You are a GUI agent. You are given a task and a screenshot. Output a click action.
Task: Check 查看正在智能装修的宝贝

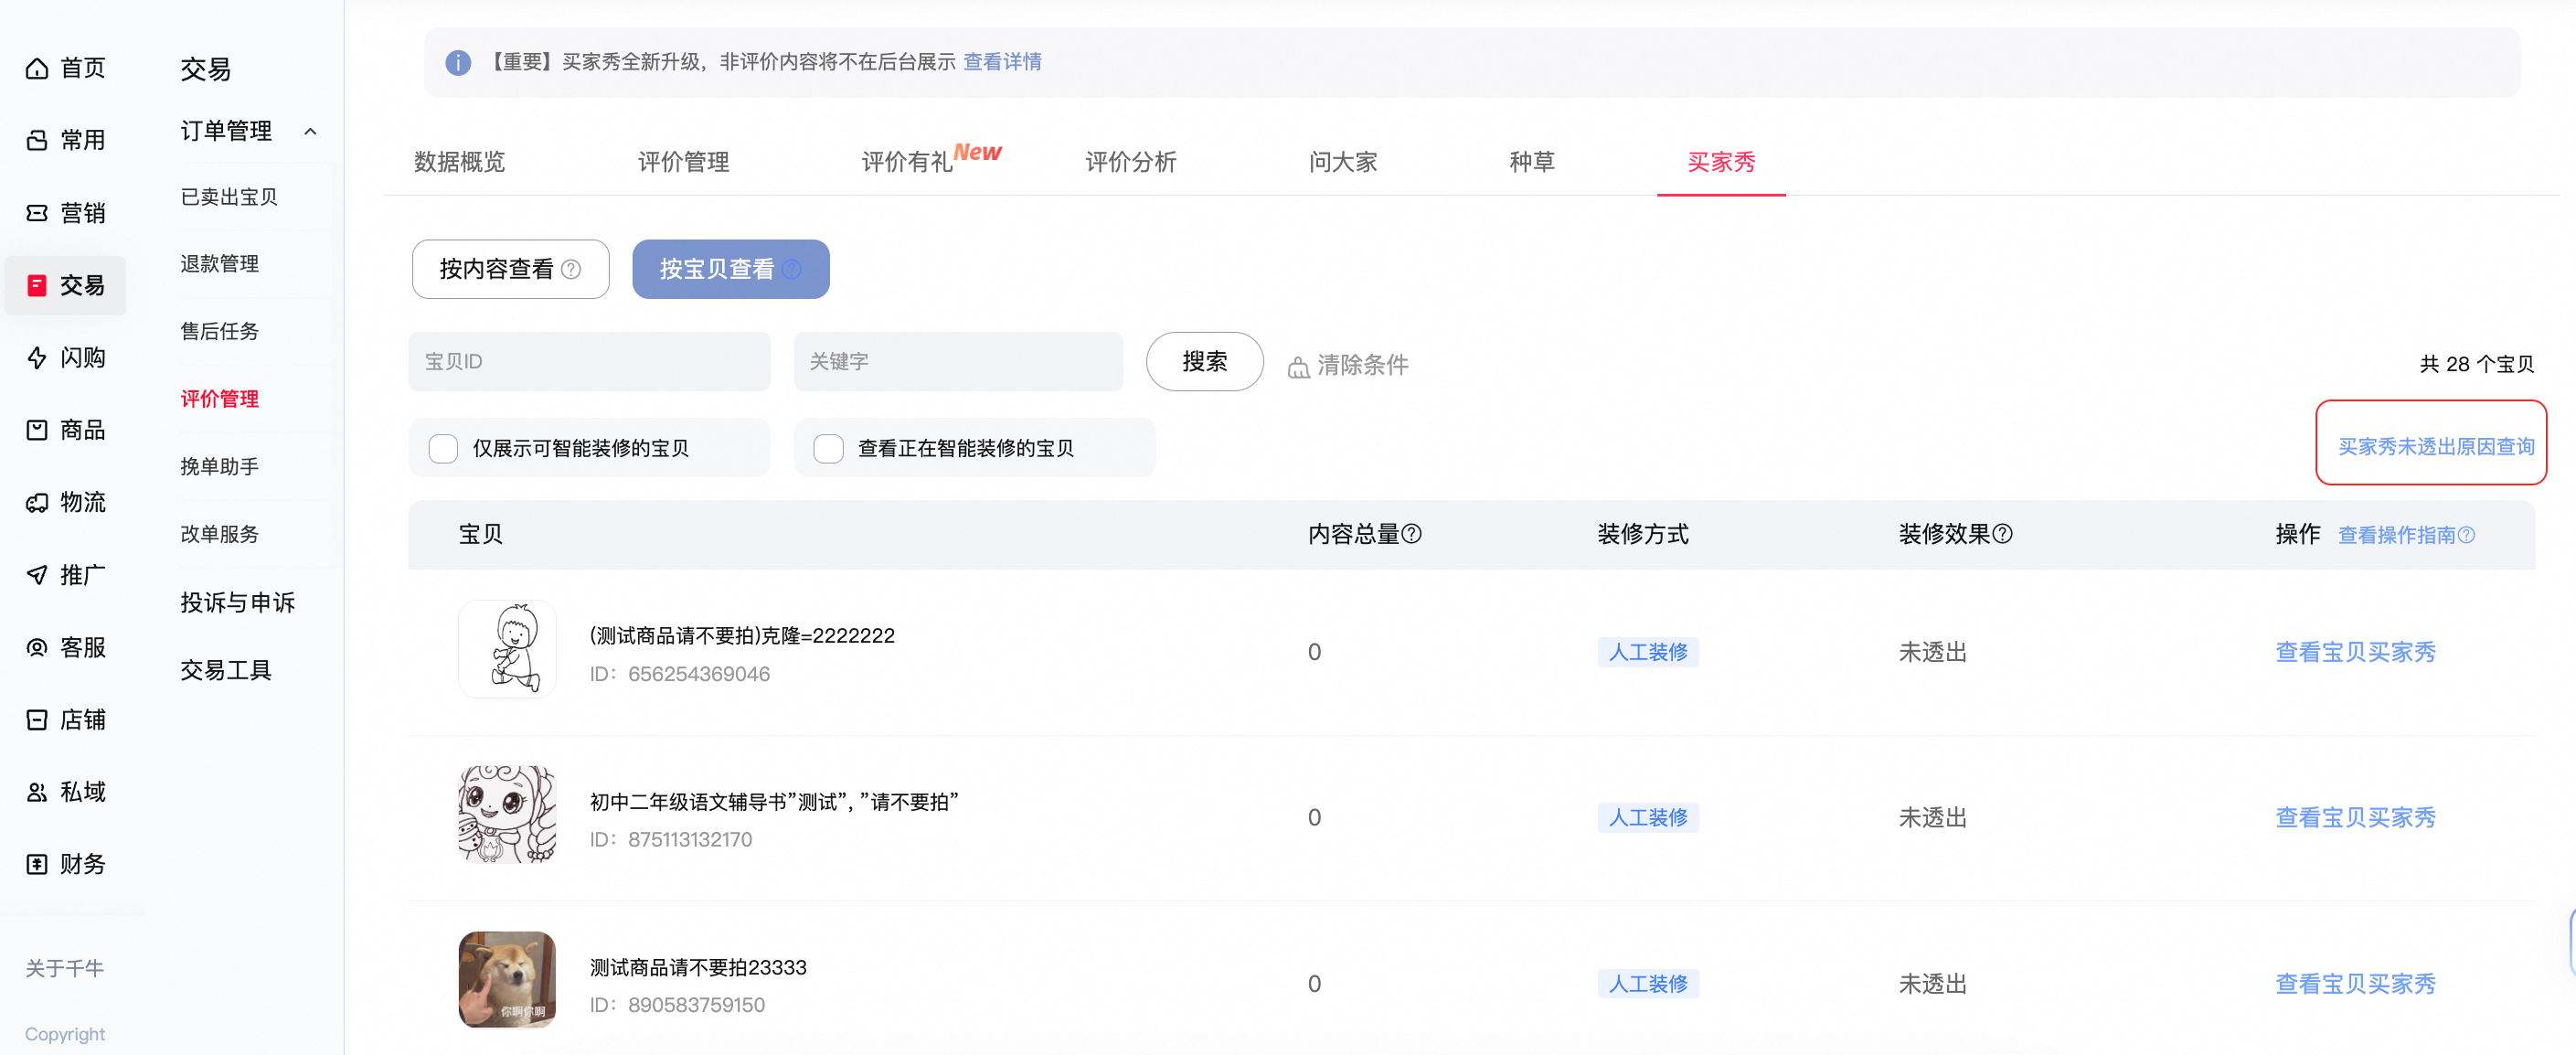coord(828,448)
